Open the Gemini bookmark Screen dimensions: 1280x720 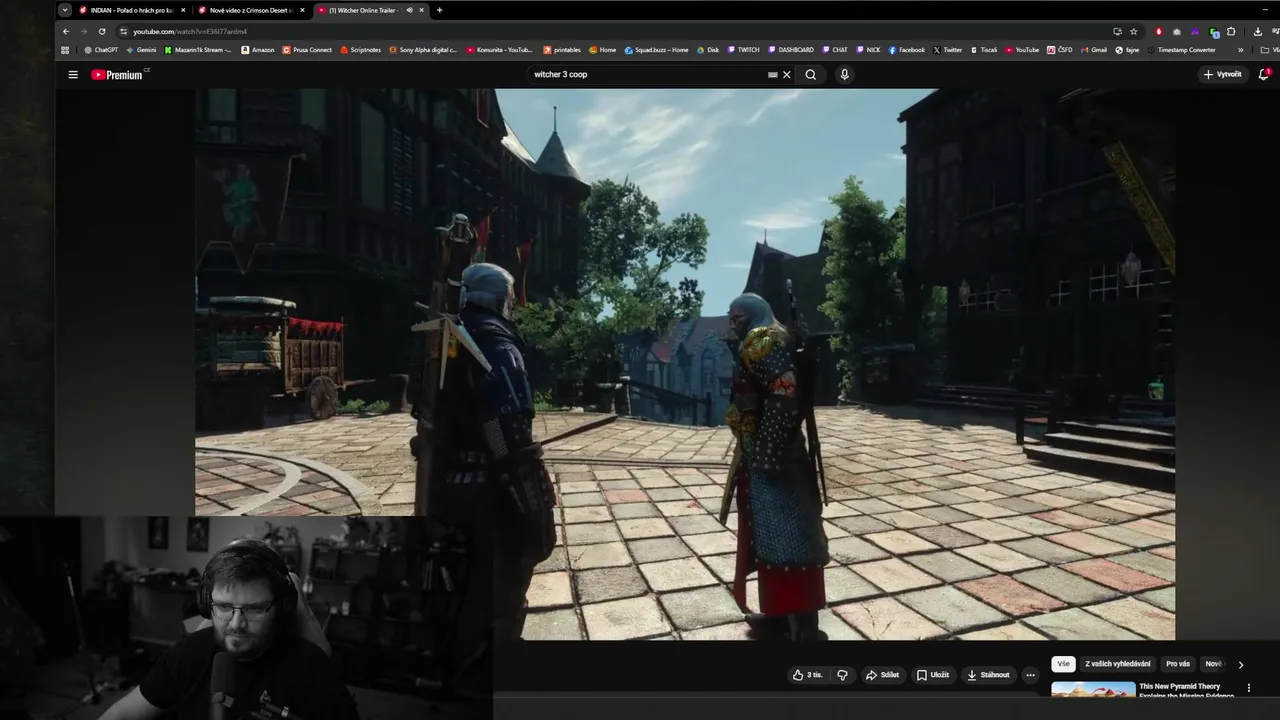tap(141, 50)
